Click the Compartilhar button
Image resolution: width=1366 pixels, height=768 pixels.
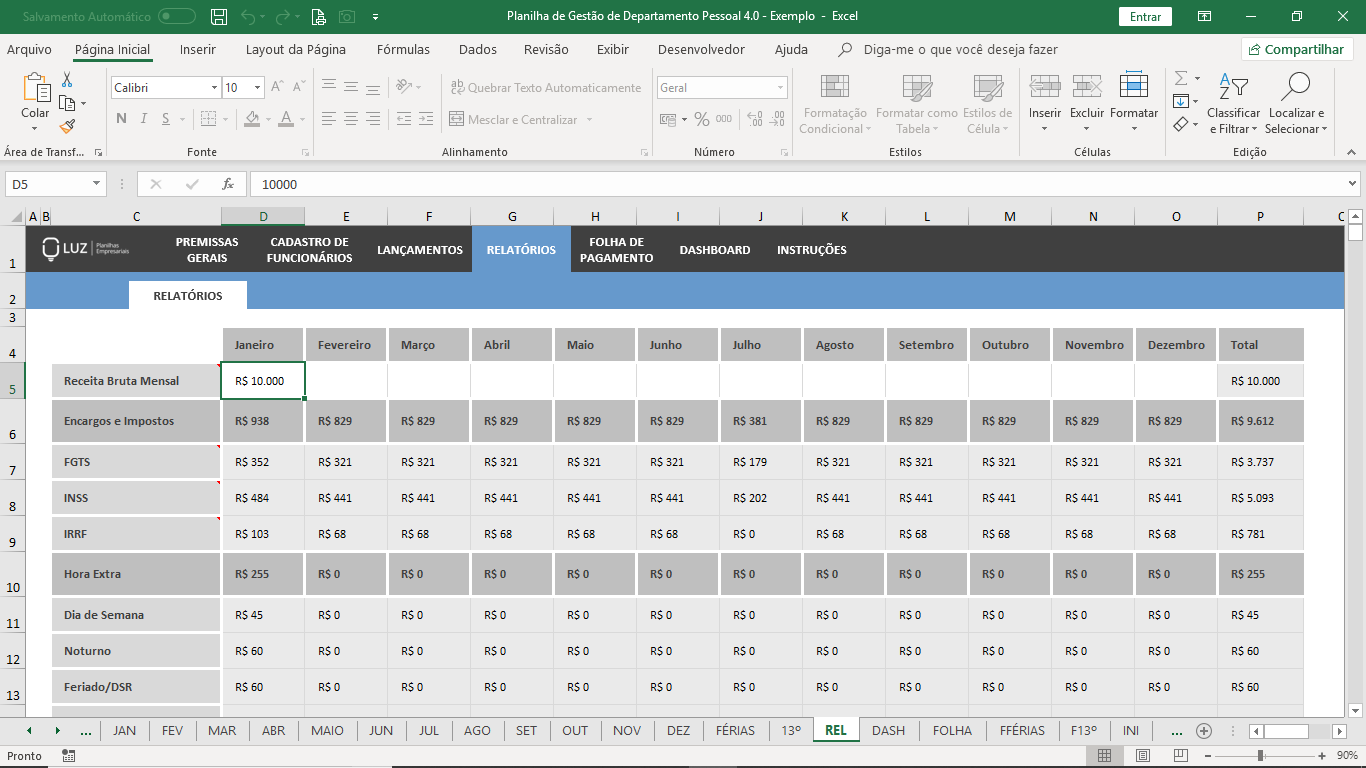point(1297,49)
